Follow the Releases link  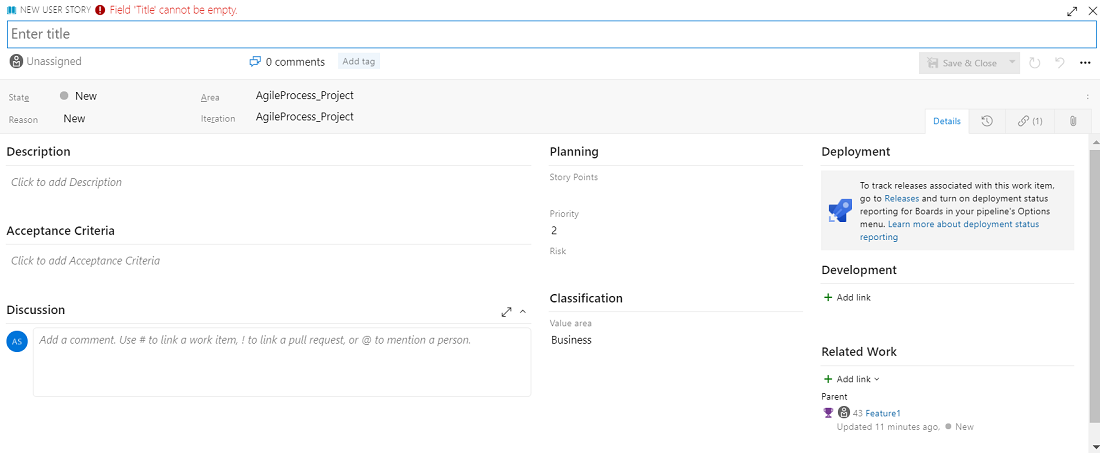(x=901, y=199)
